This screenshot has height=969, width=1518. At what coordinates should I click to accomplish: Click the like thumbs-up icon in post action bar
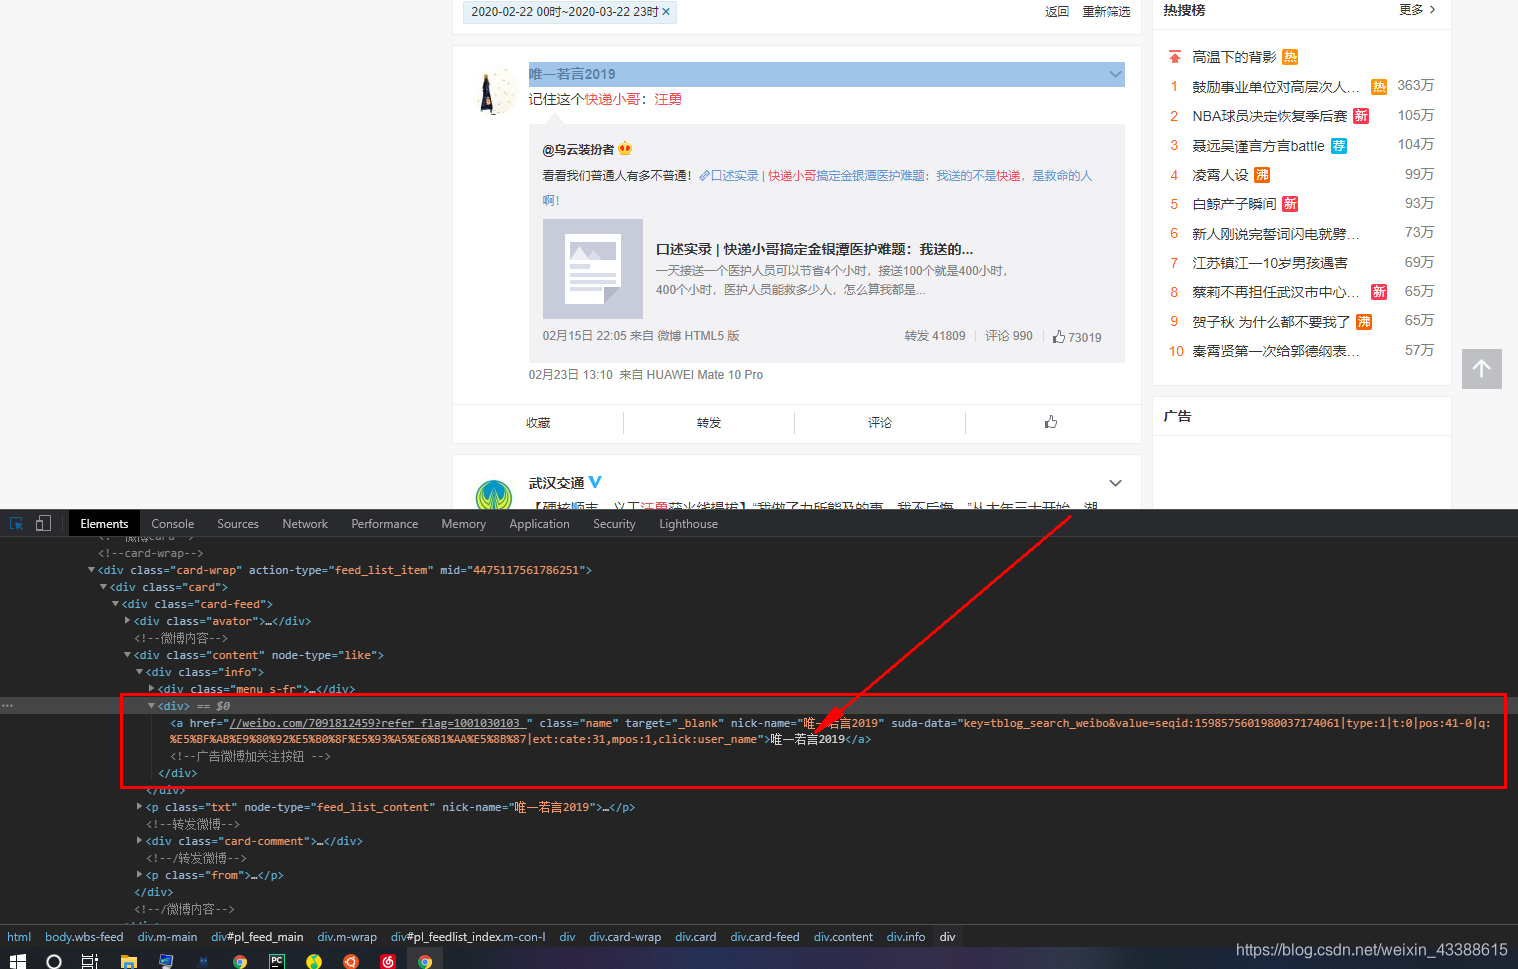point(1051,422)
